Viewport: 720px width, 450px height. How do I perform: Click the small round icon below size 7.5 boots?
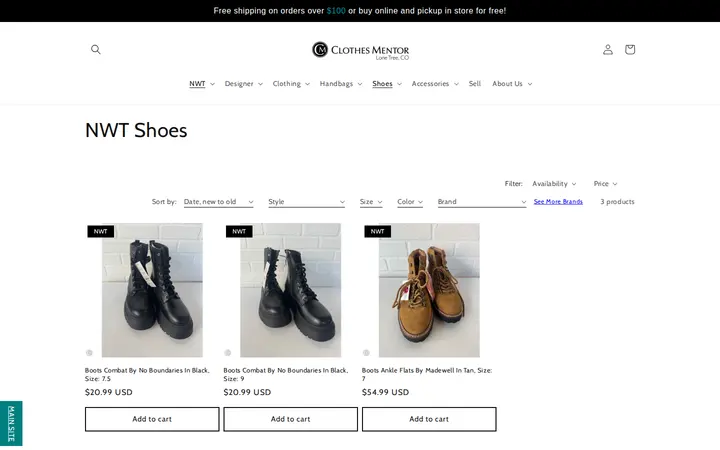(89, 353)
